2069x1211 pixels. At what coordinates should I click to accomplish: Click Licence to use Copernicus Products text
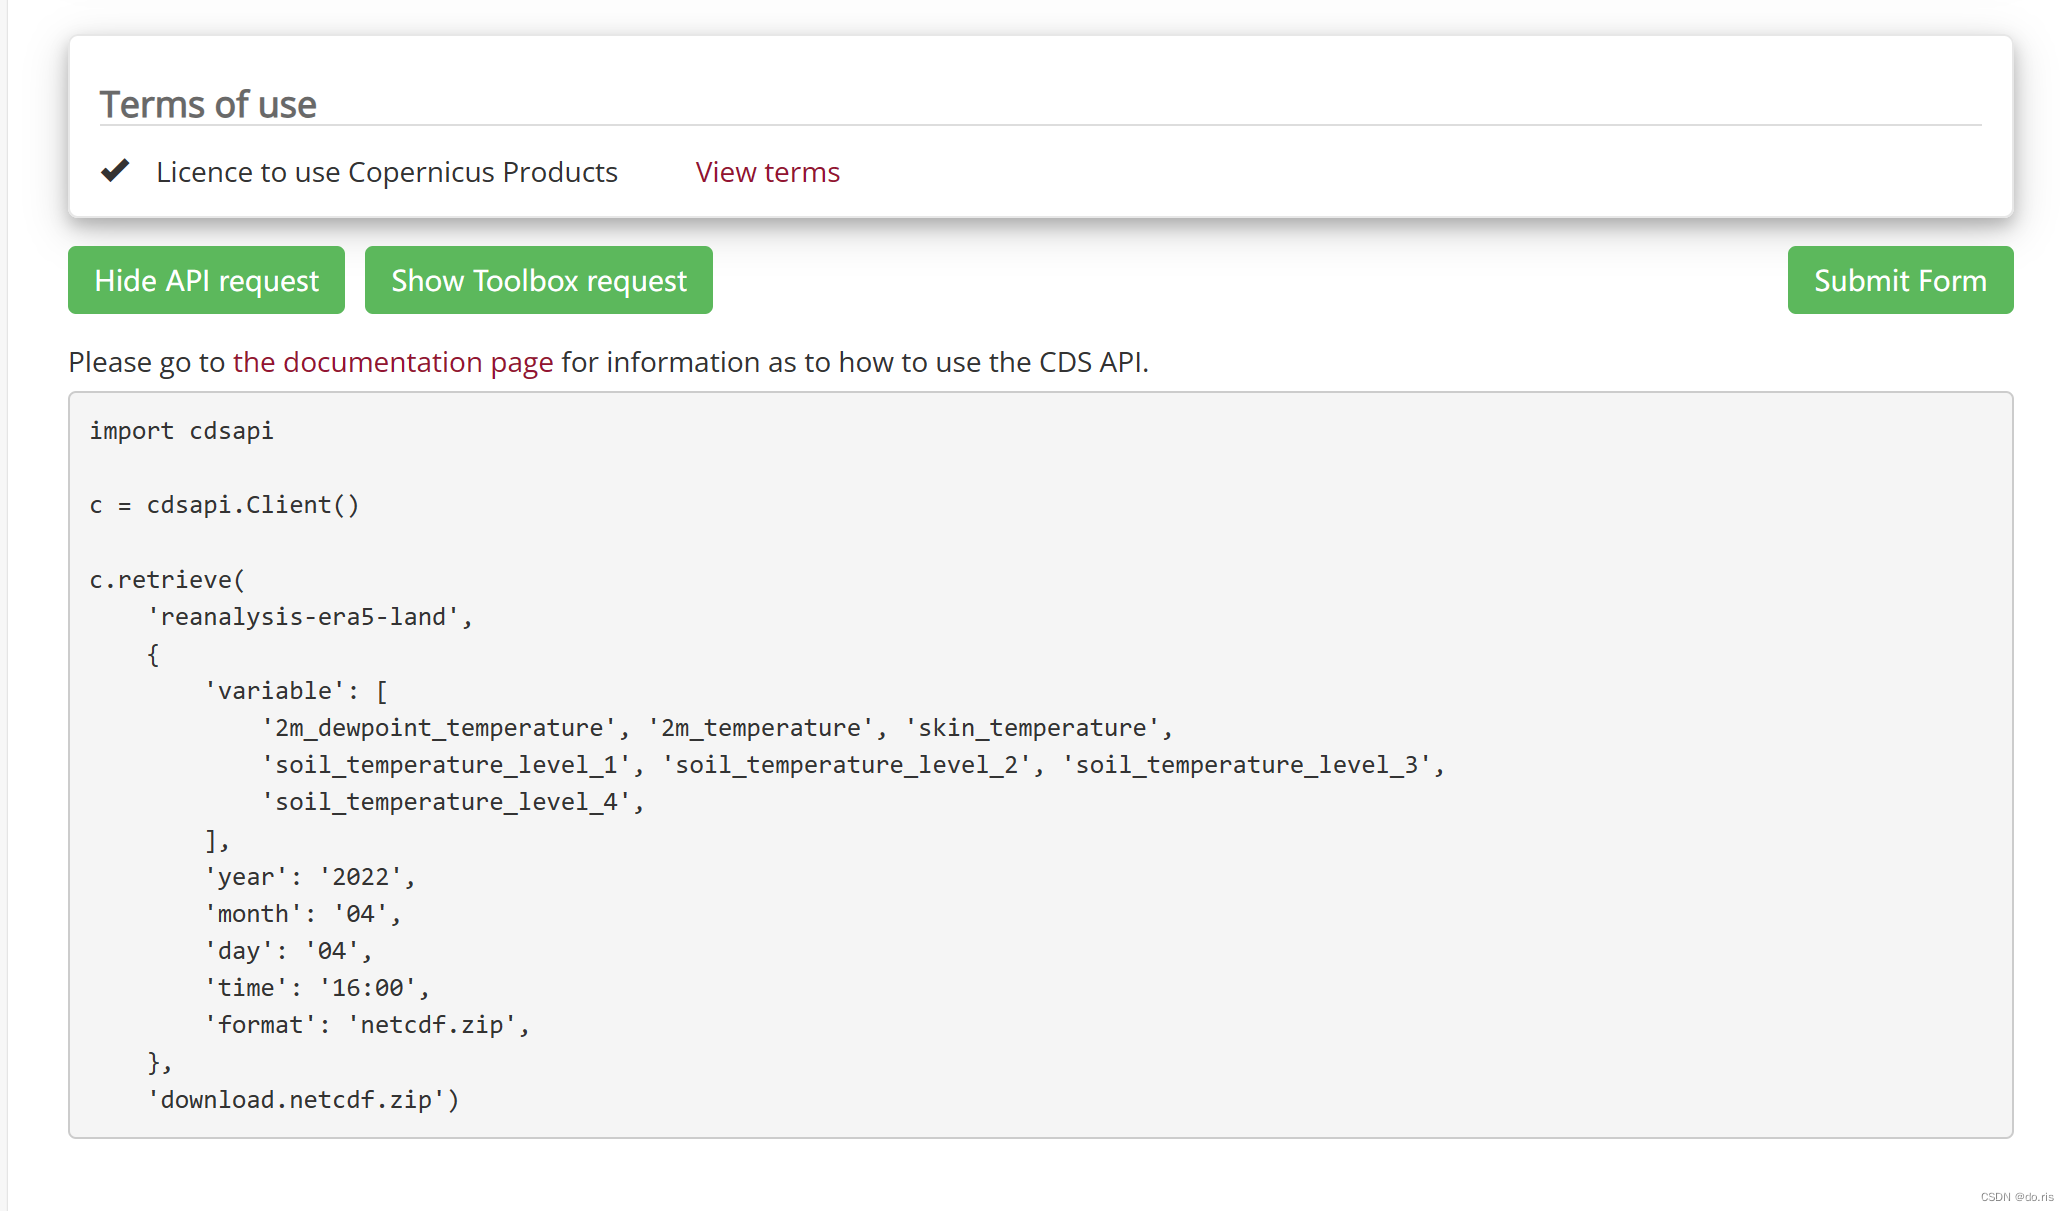coord(386,172)
